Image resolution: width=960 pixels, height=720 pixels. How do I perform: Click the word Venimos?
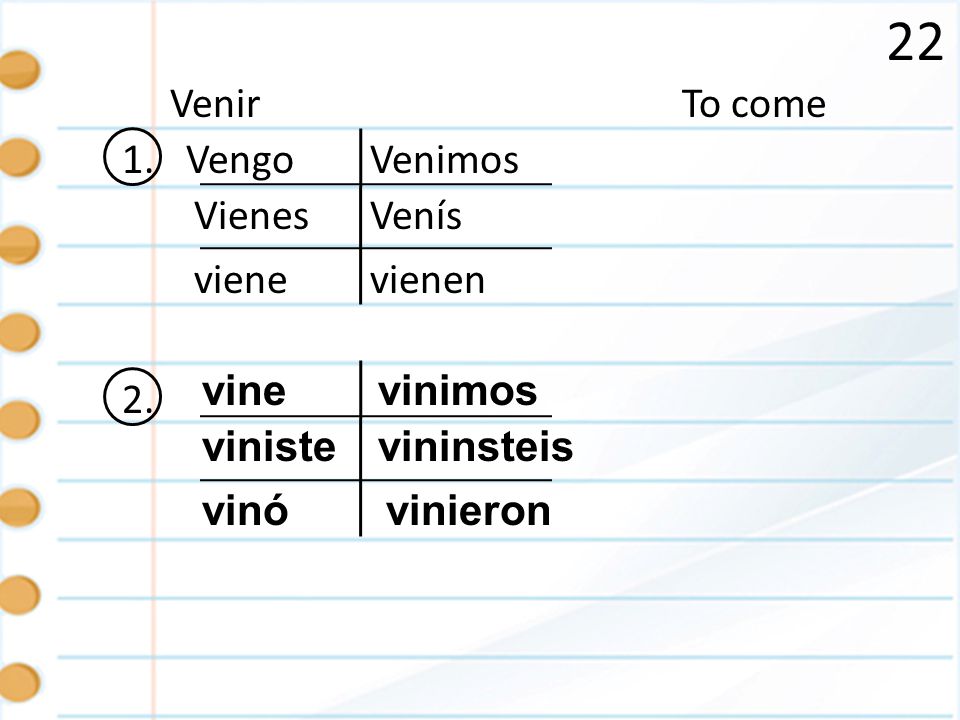(x=444, y=160)
